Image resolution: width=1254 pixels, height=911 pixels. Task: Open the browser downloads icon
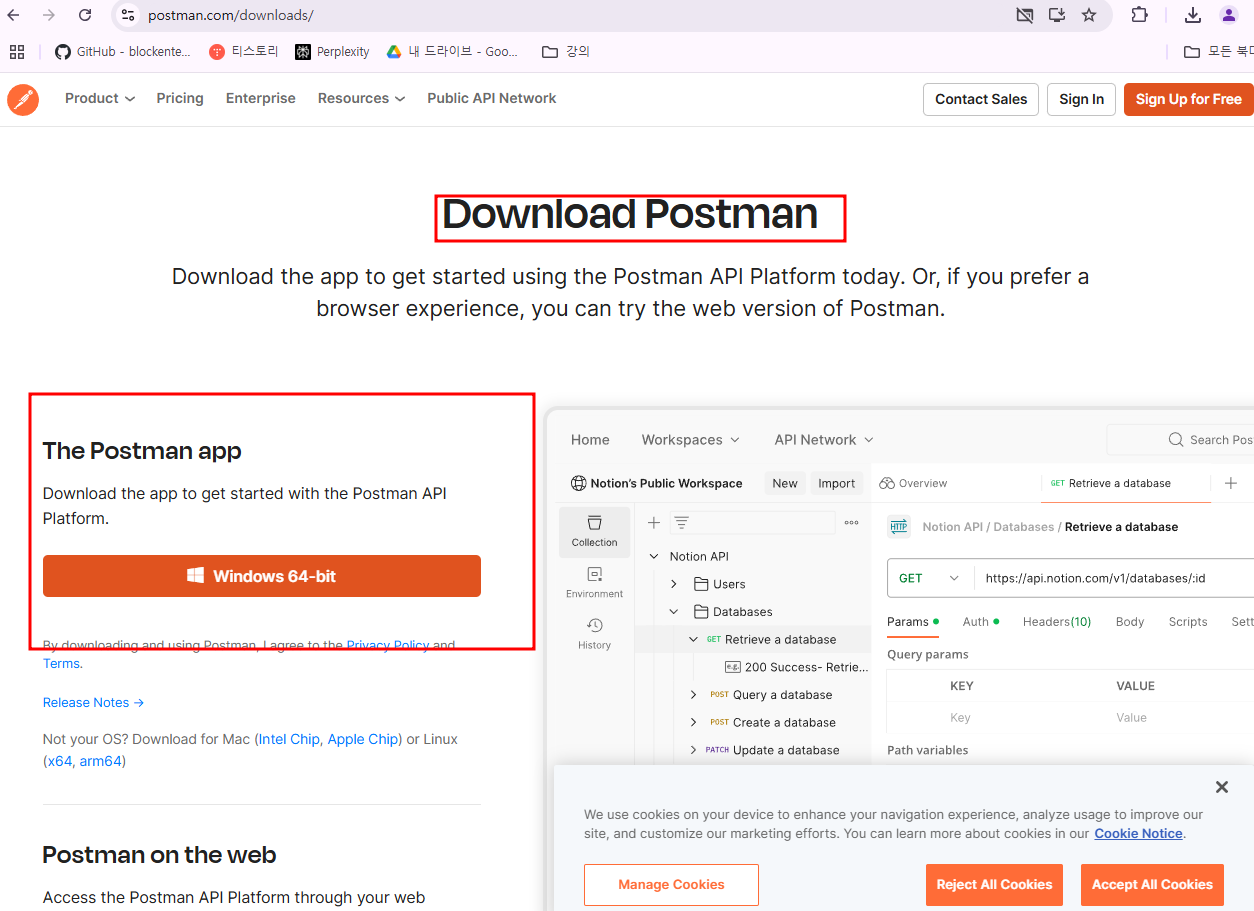tap(1193, 15)
